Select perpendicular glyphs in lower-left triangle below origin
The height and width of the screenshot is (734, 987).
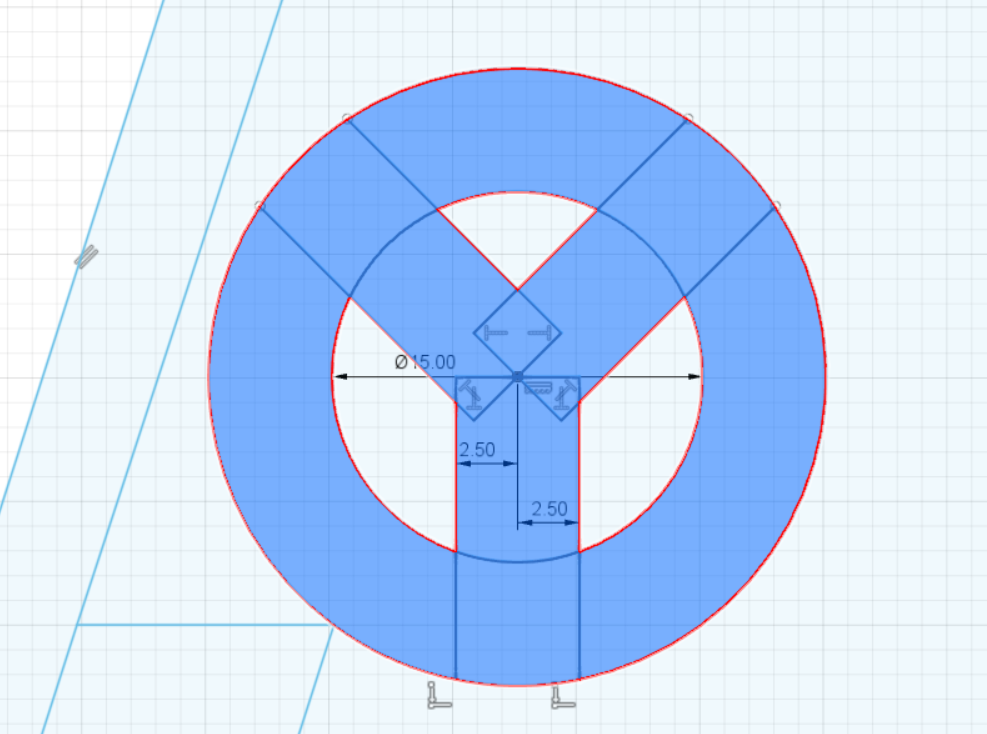[470, 396]
